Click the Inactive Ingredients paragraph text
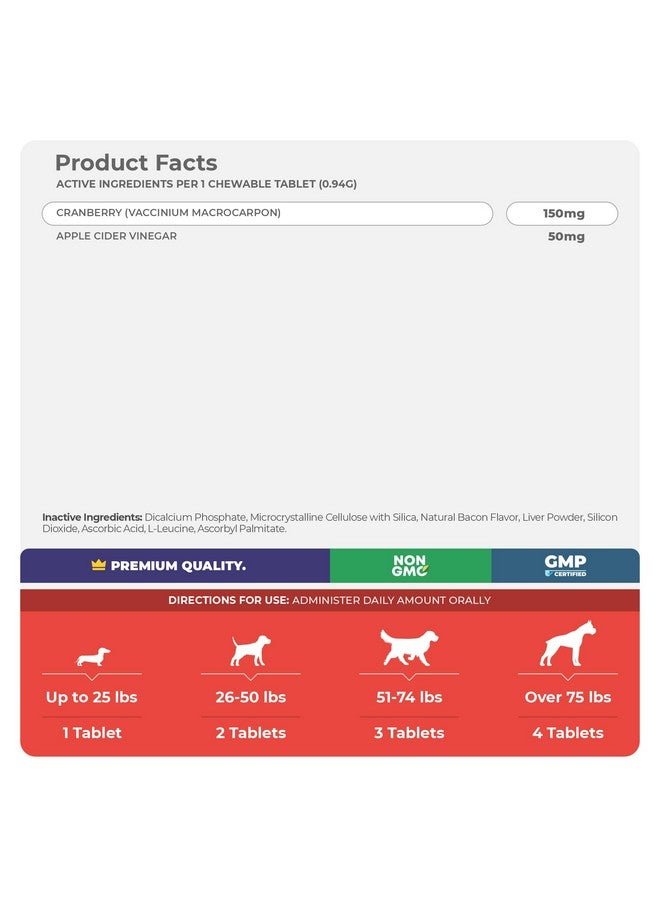The image size is (660, 900). pos(330,523)
